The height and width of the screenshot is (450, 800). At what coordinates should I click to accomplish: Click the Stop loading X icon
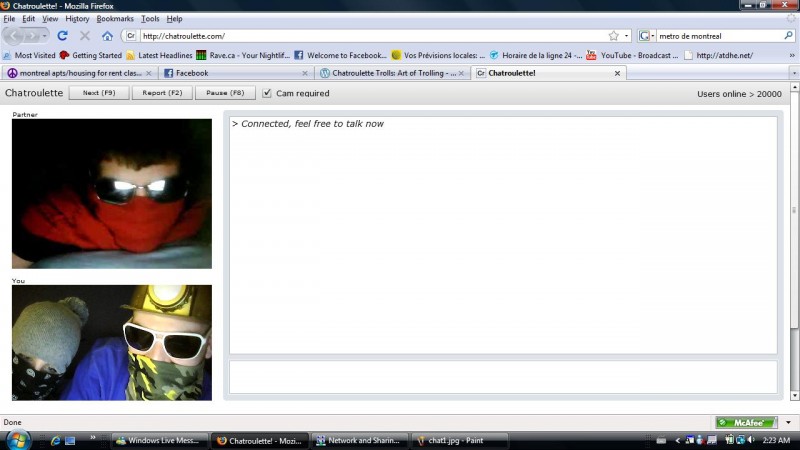pyautogui.click(x=85, y=36)
